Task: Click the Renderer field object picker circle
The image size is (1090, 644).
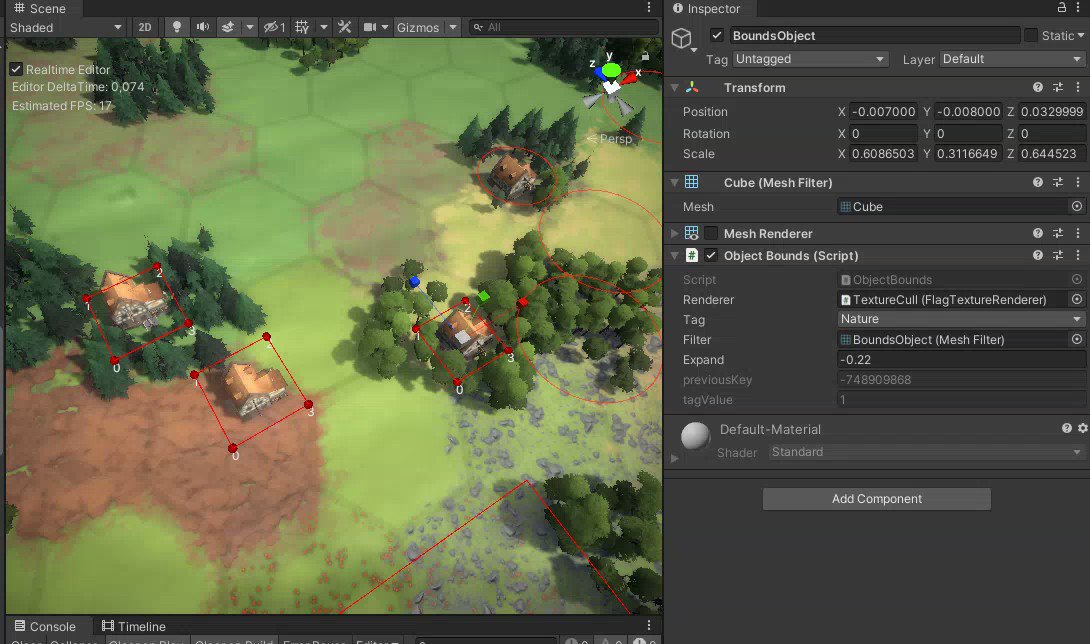Action: click(1077, 299)
